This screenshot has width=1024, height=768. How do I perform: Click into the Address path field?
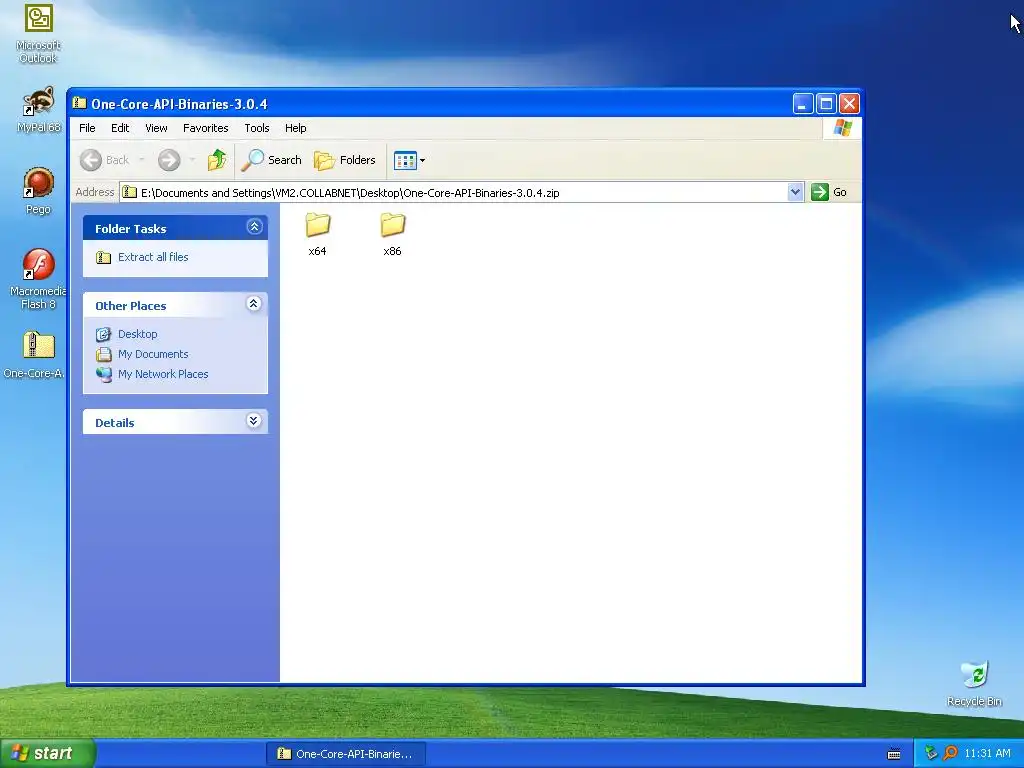tap(454, 192)
